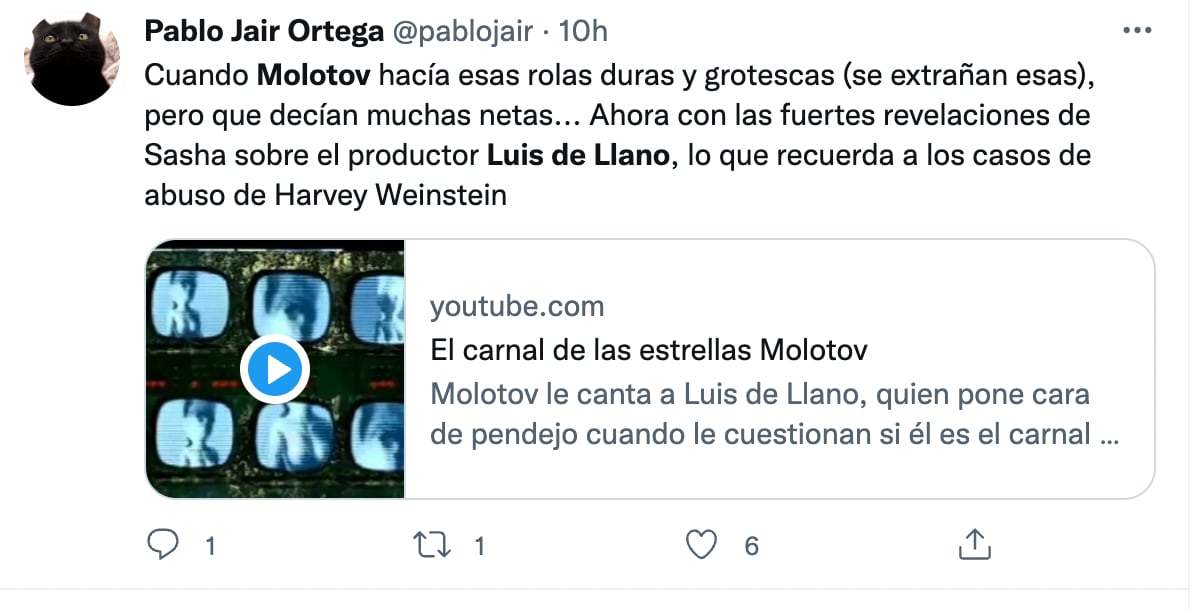Screen dimensions: 1198x610
Task: Click the bold Luis de Llano text
Action: tap(575, 156)
